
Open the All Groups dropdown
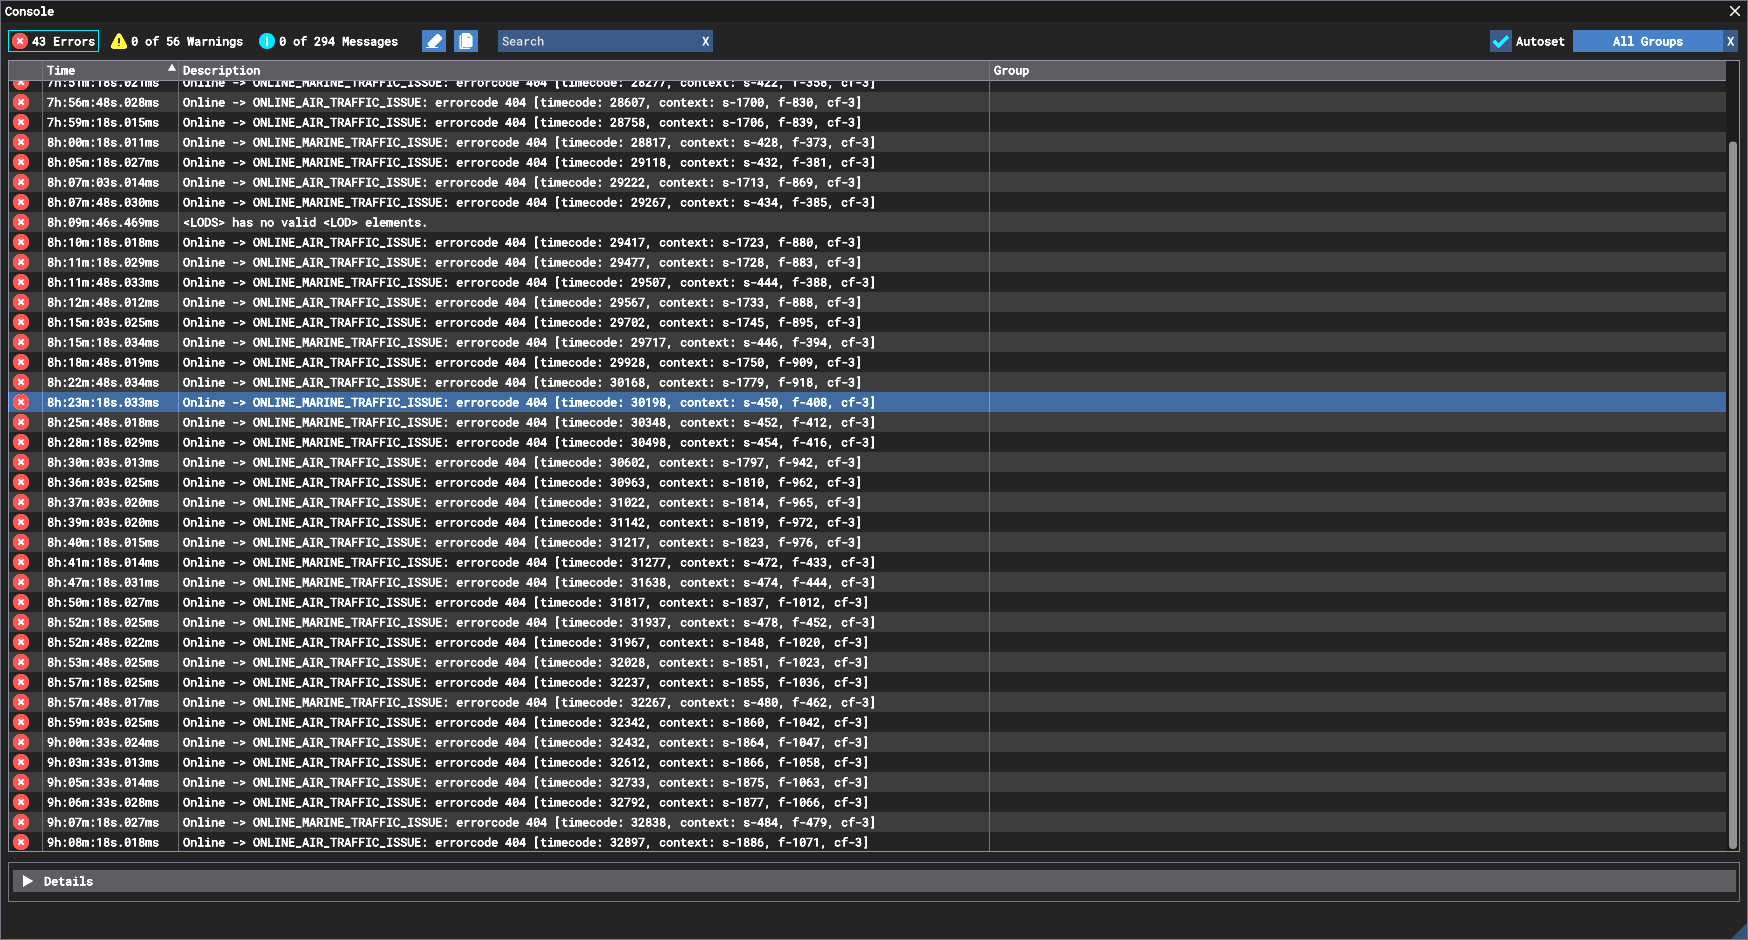(1647, 41)
